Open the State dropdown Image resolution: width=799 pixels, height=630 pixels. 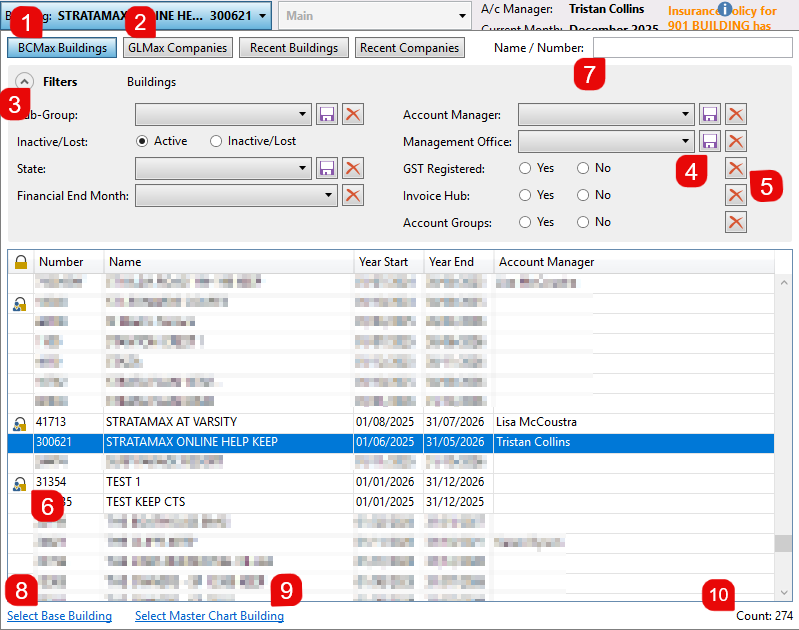coord(223,168)
